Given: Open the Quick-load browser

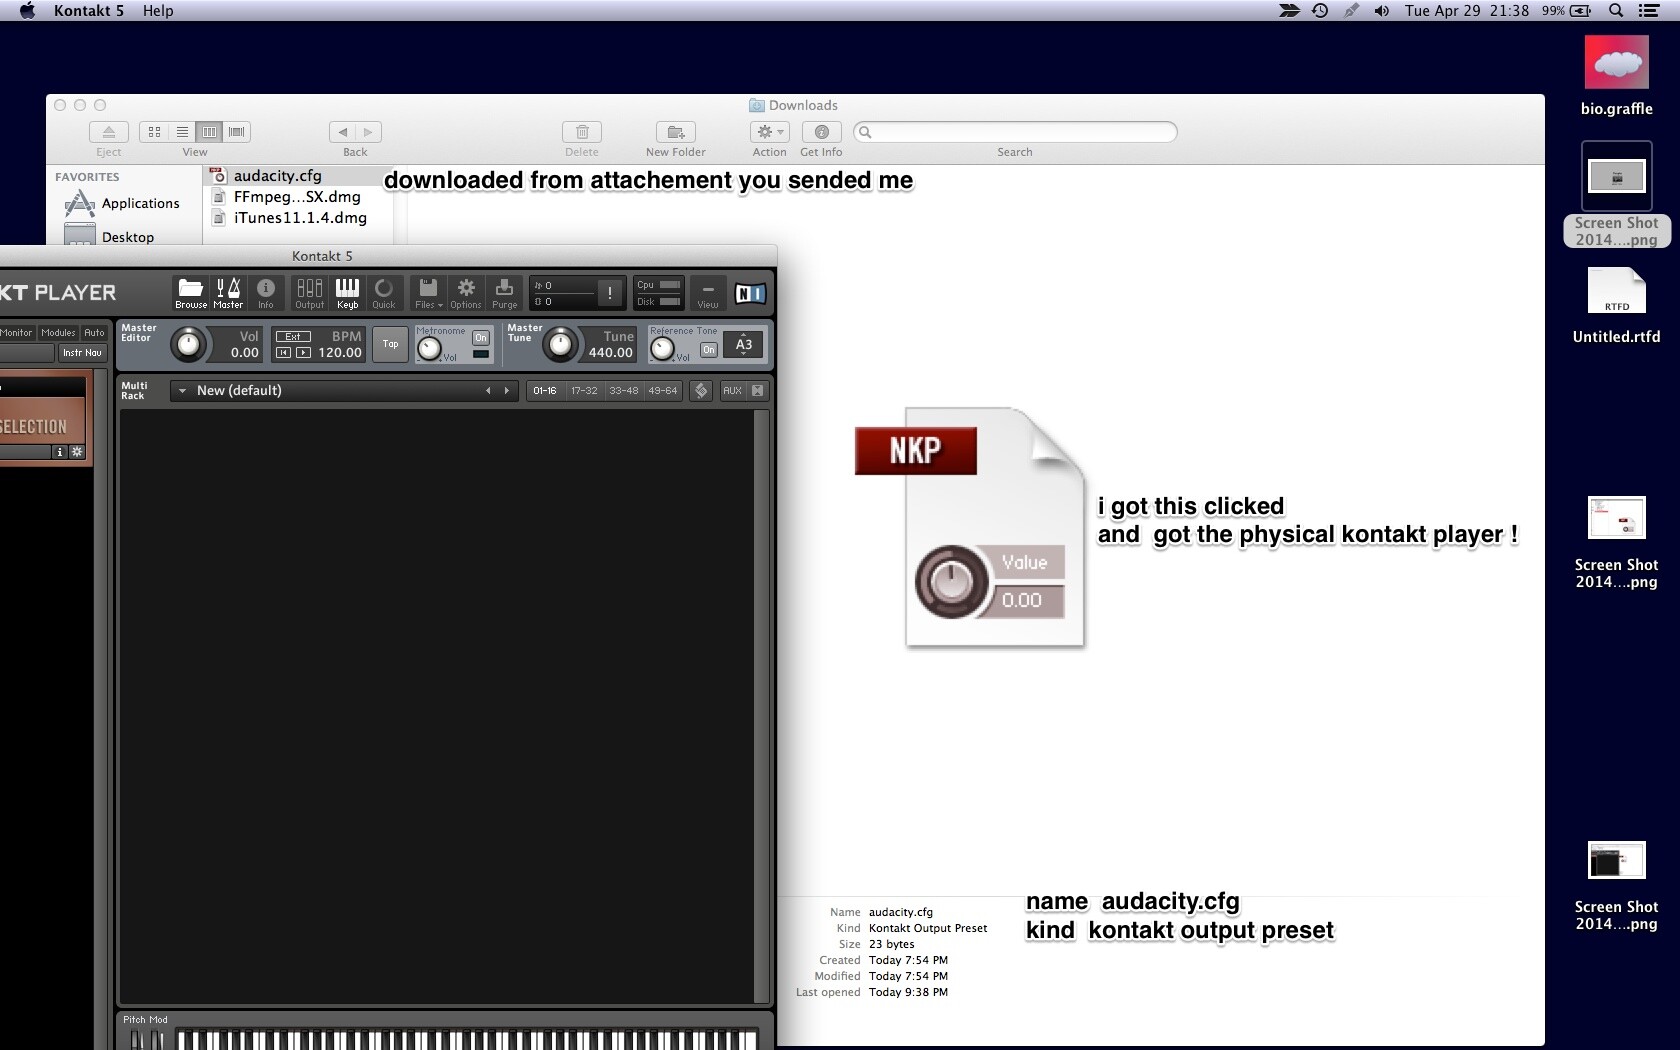Looking at the screenshot, I should coord(384,292).
